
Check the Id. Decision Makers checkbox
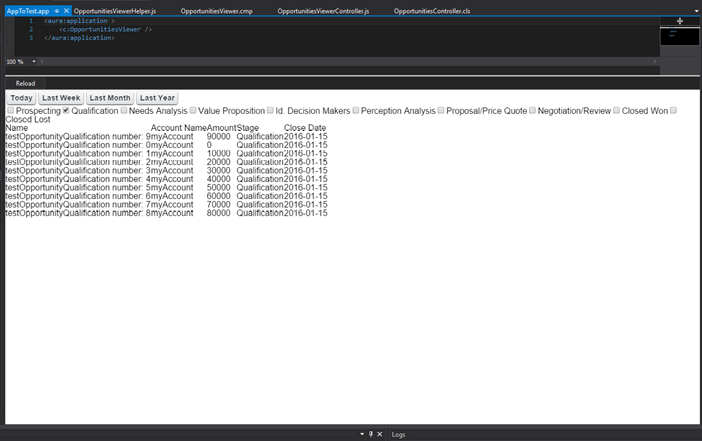point(270,110)
